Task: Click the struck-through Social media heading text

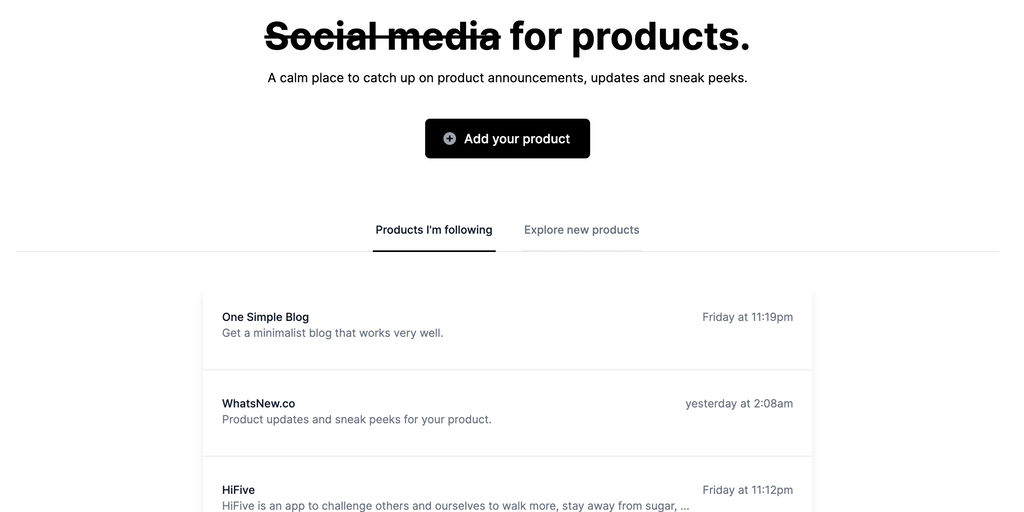Action: 382,37
